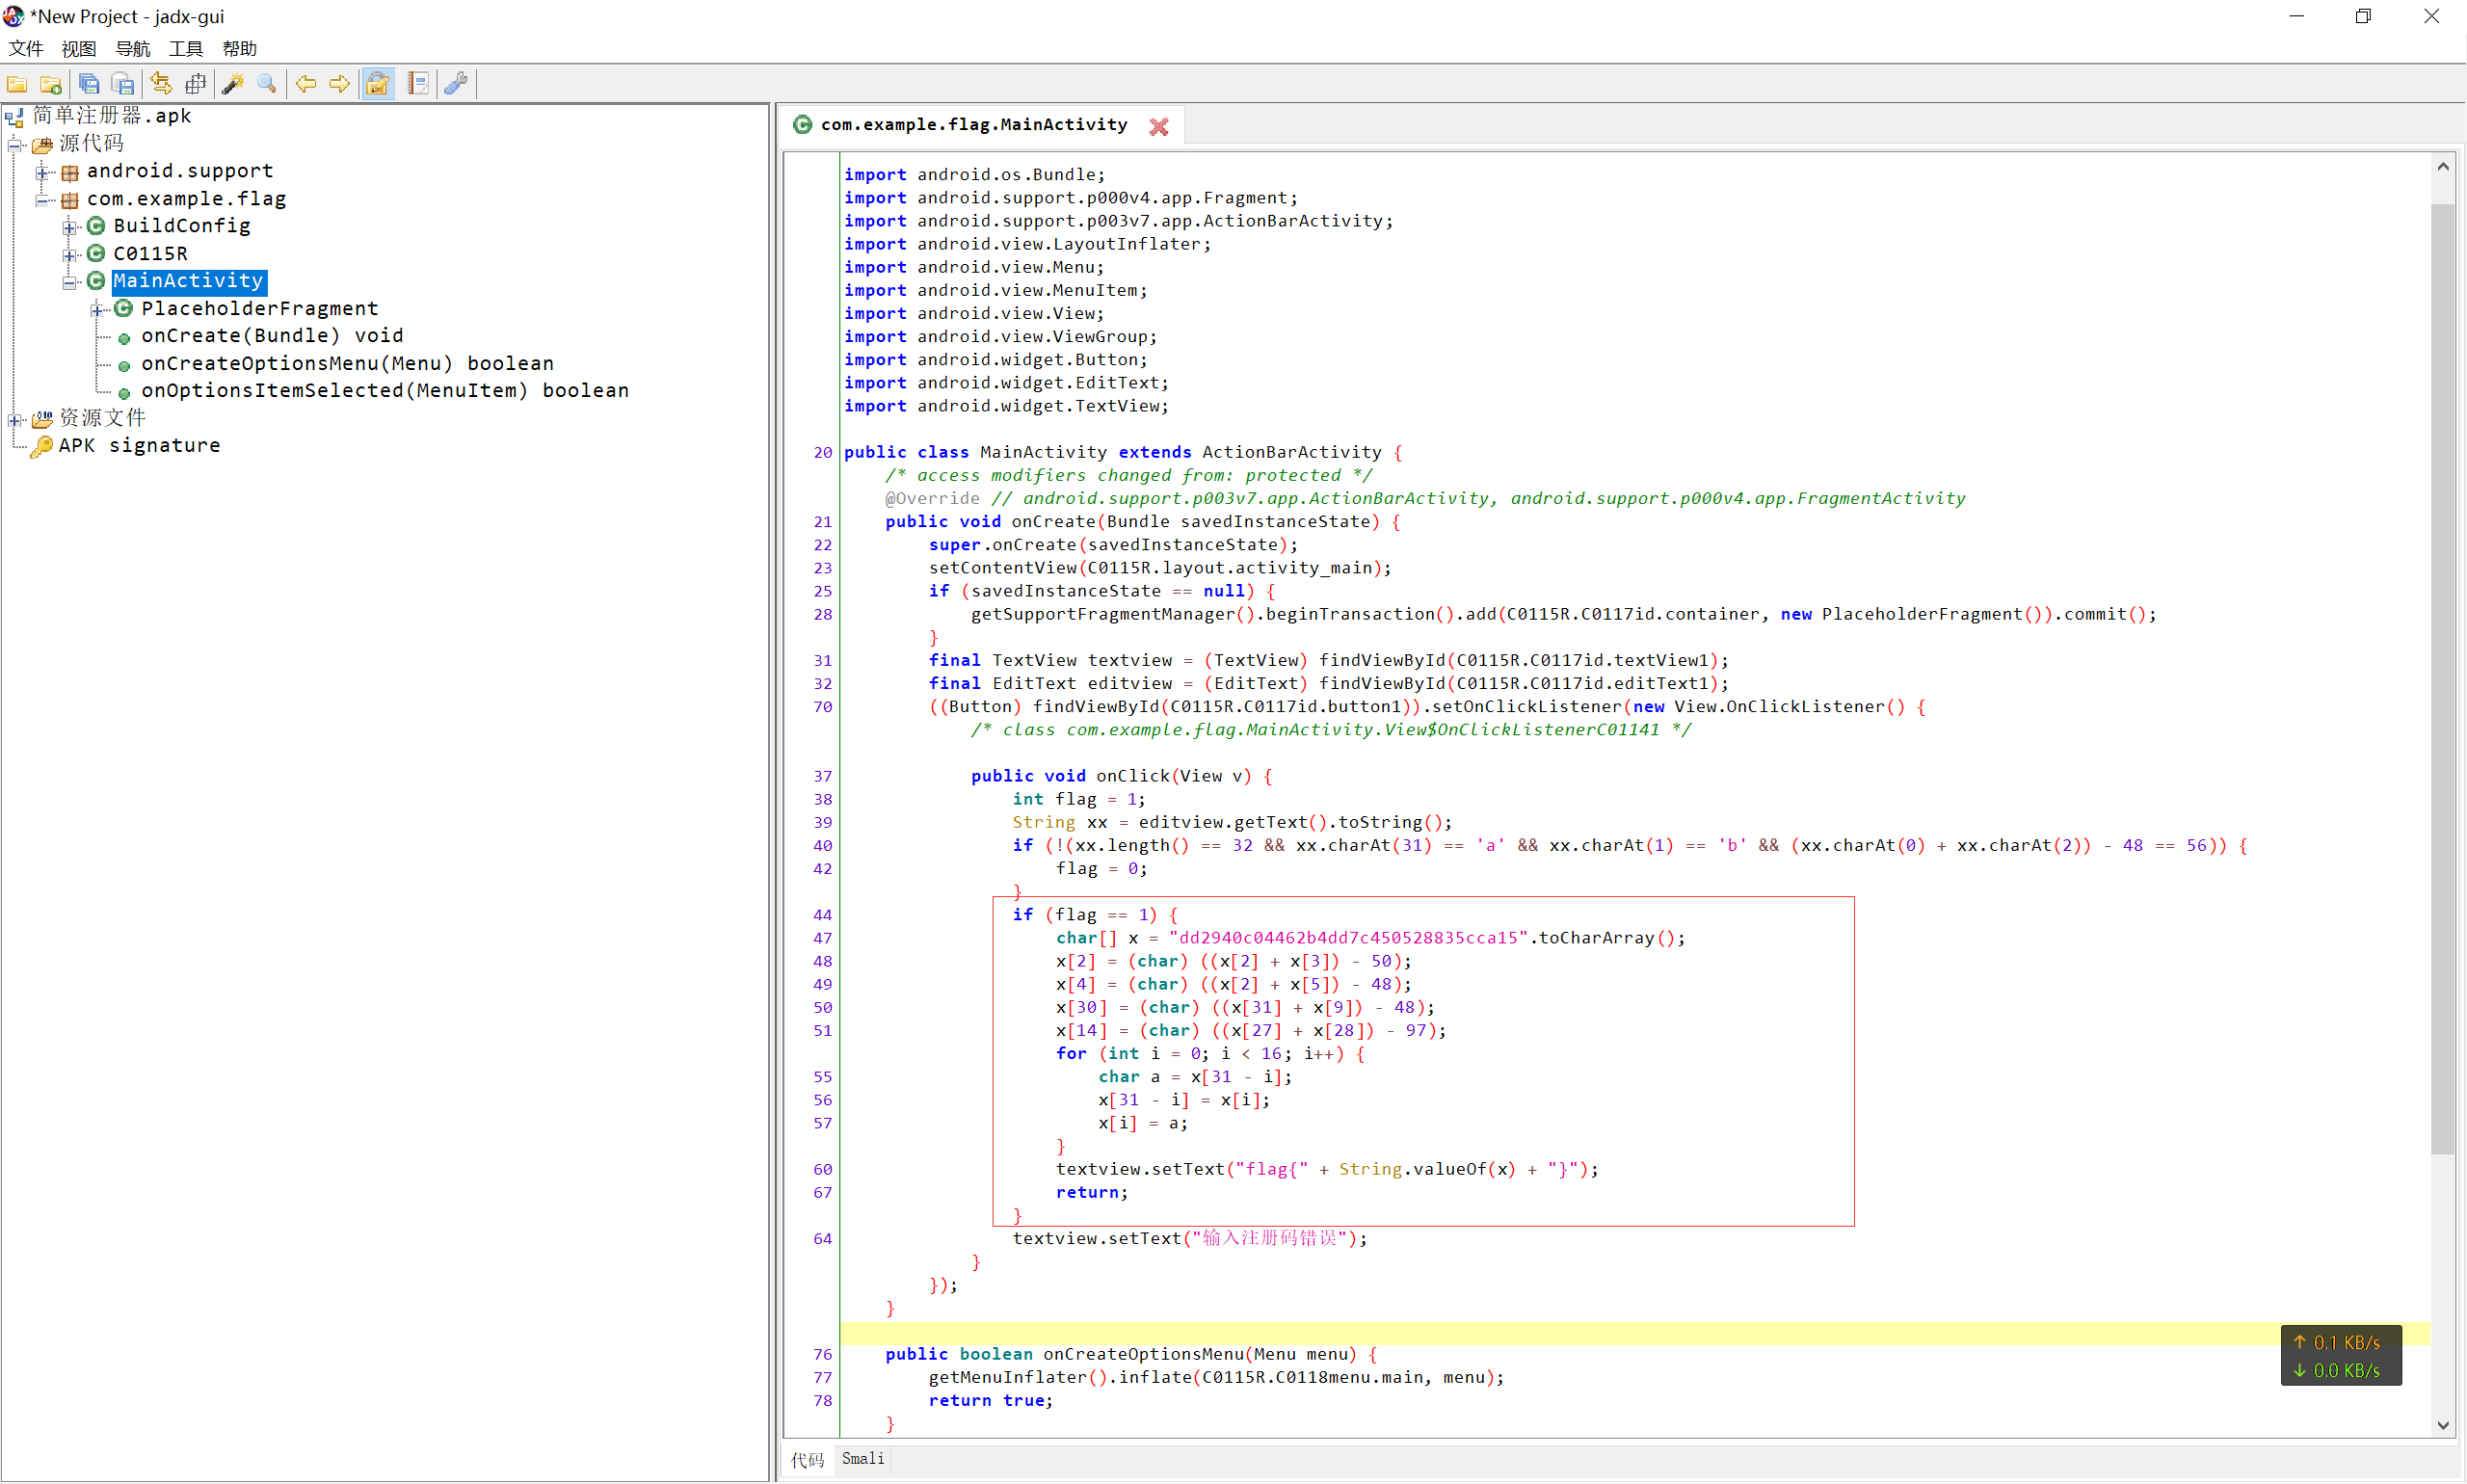Switch to the Smali tab
The image size is (2467, 1484).
(862, 1459)
